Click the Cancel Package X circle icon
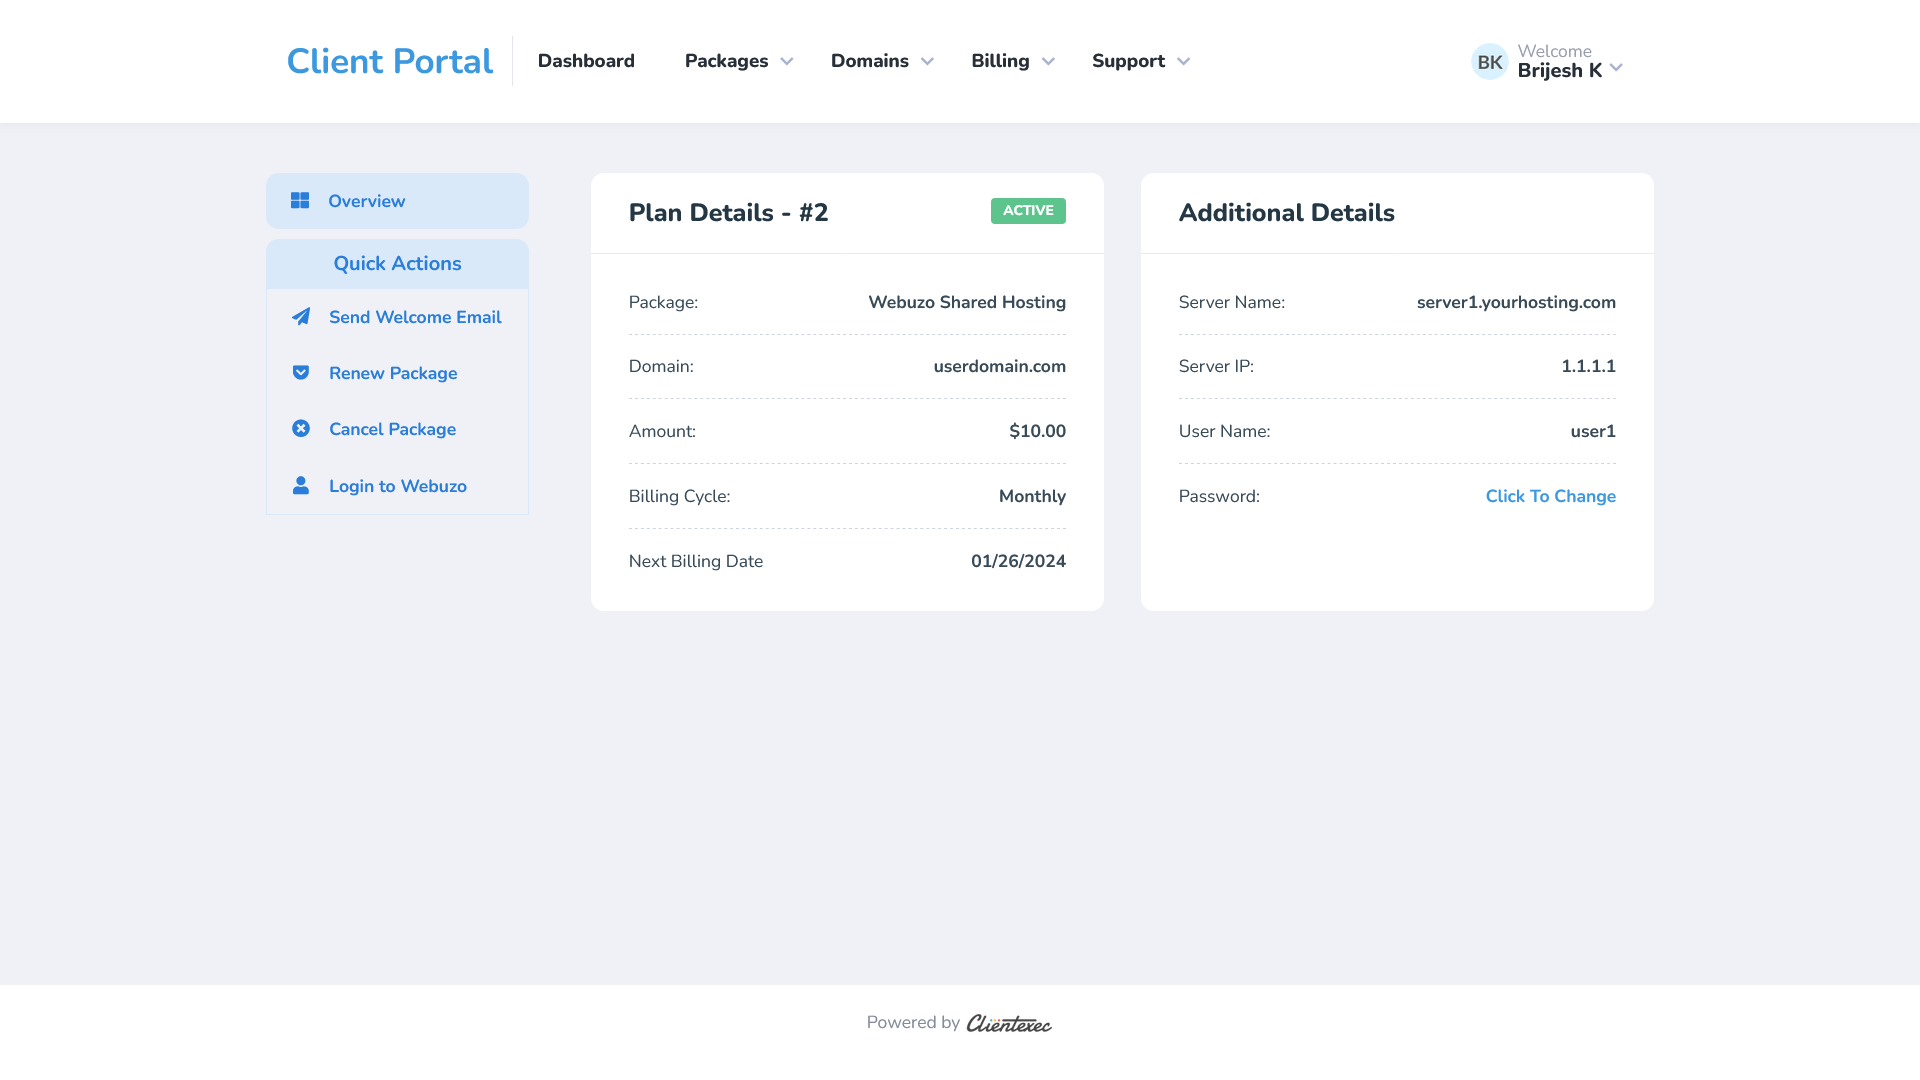Image resolution: width=1920 pixels, height=1080 pixels. coord(301,429)
